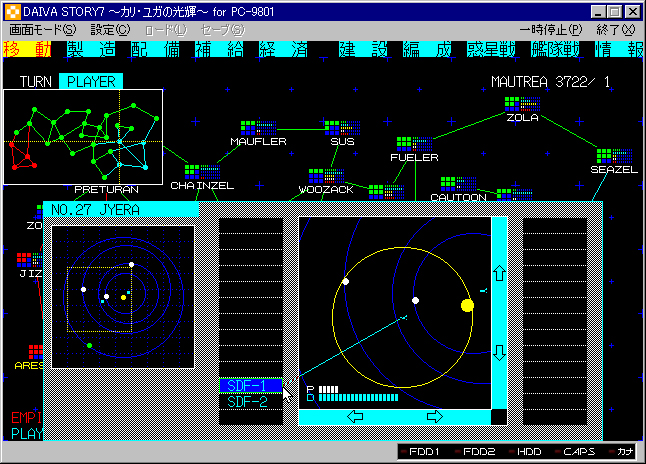Click the down arrow in orbit view
The image size is (646, 464).
coord(499,352)
